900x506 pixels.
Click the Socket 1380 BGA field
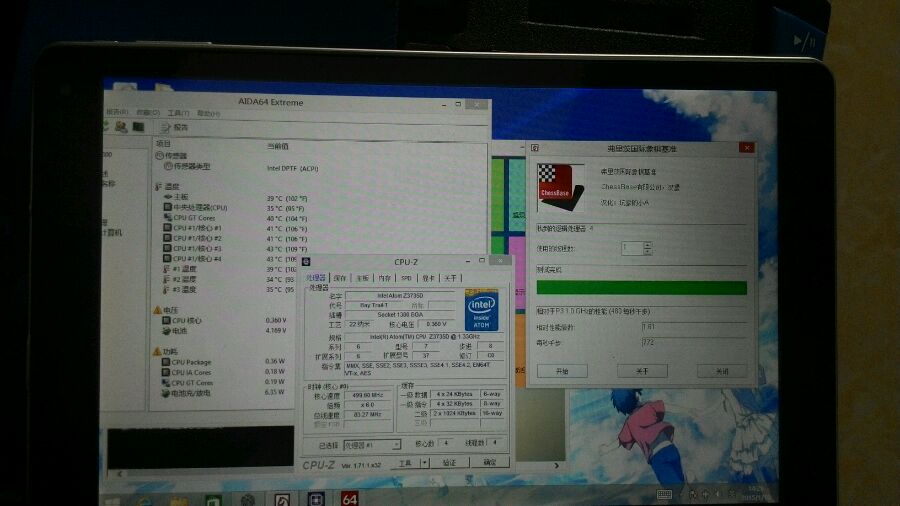point(401,315)
